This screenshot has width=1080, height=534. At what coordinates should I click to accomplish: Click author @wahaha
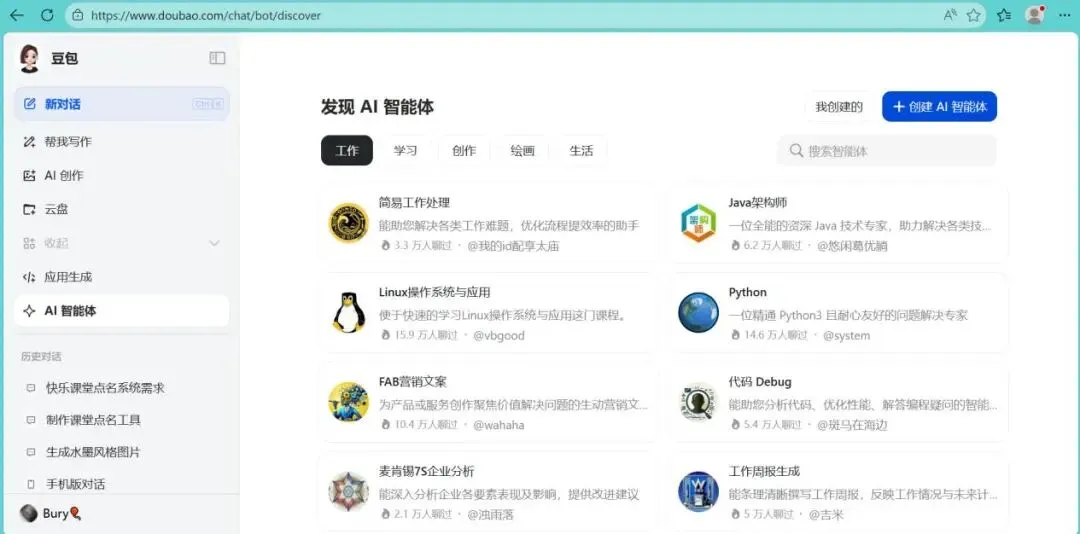click(499, 425)
